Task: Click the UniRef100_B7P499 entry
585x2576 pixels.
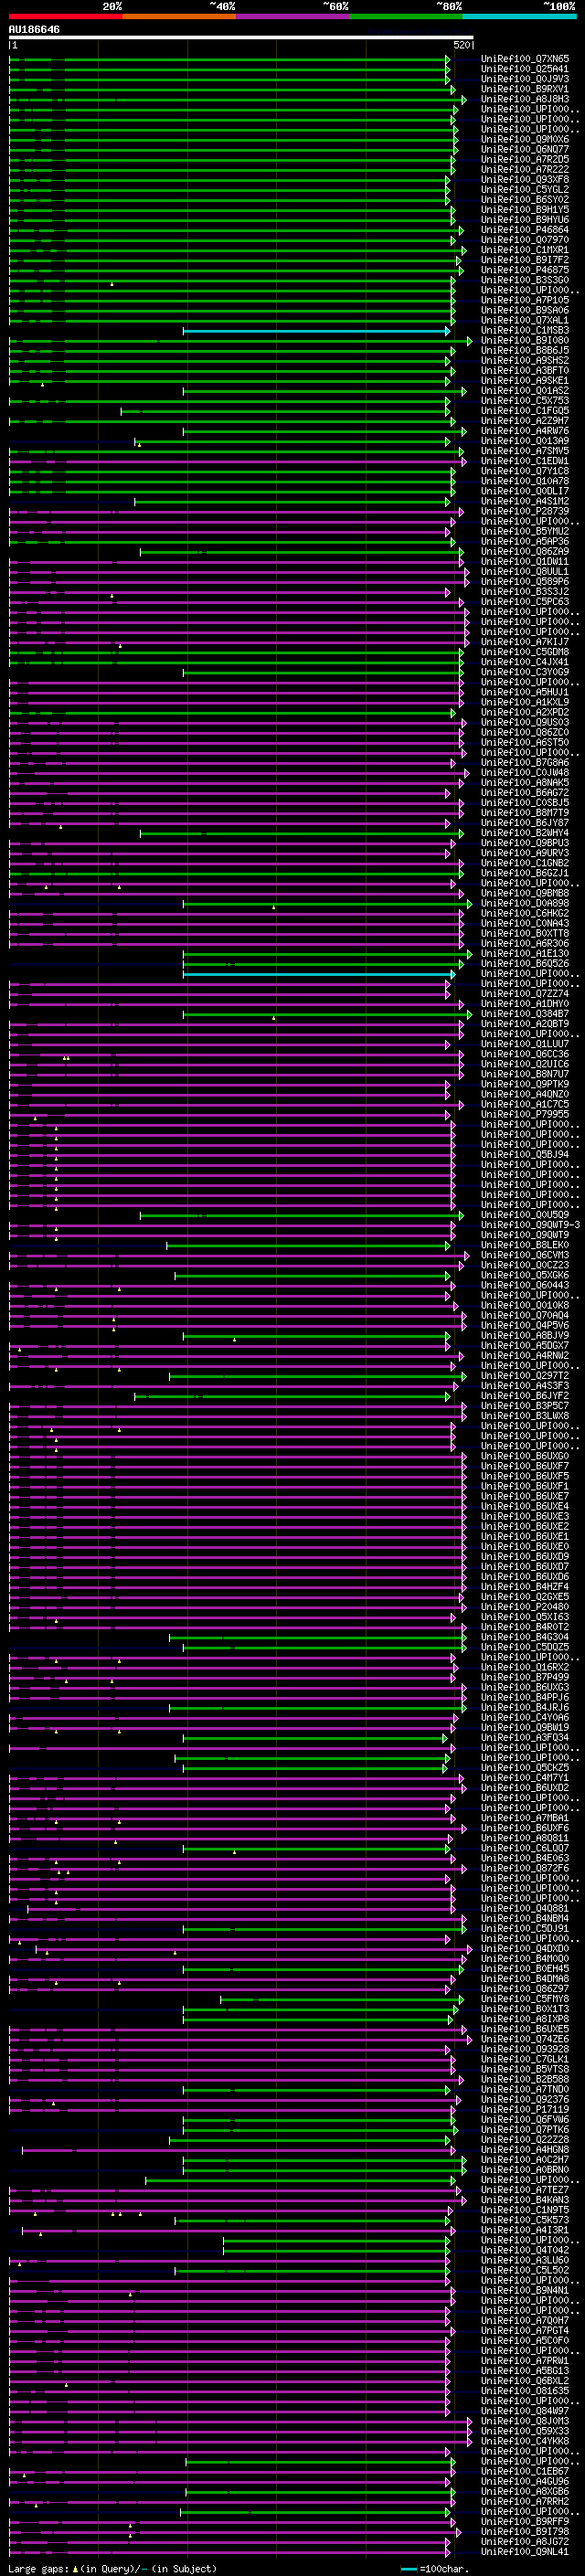Action: (x=525, y=1678)
